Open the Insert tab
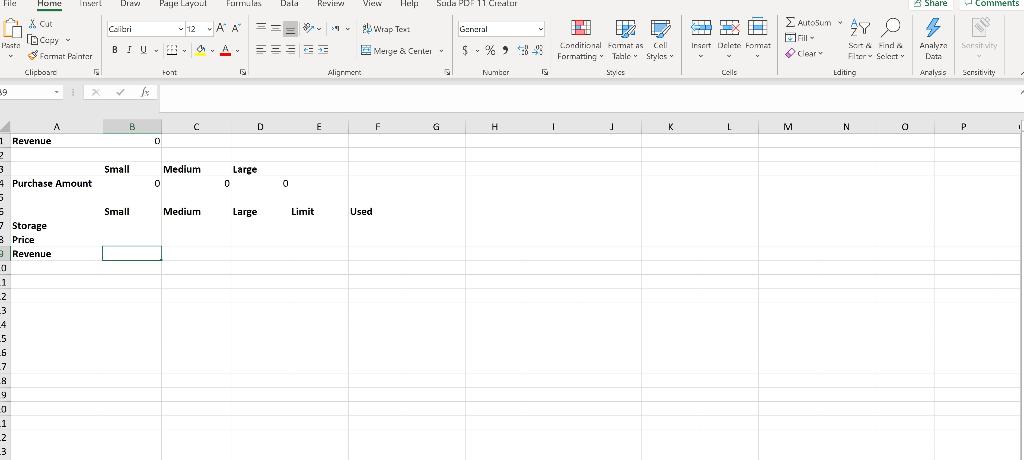 [90, 4]
